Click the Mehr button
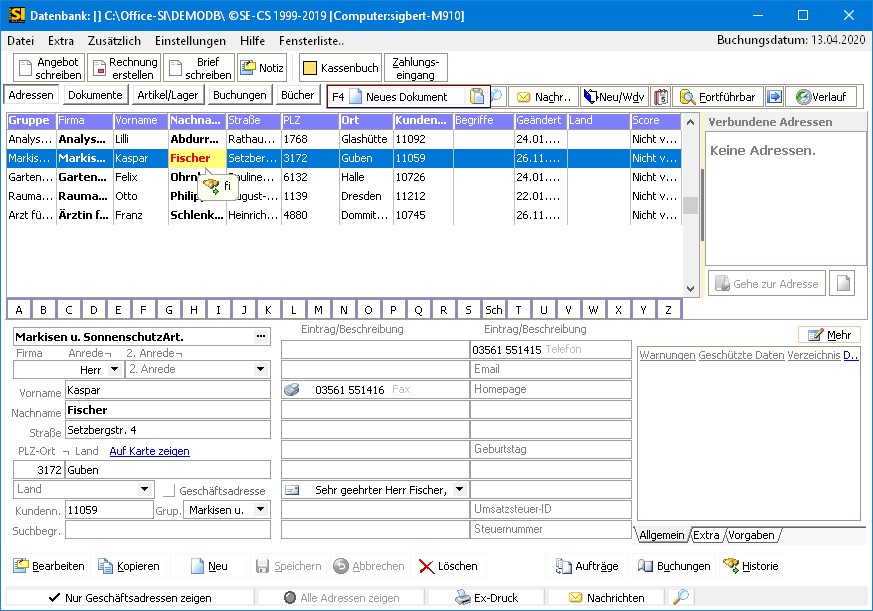The image size is (873, 611). 829,334
